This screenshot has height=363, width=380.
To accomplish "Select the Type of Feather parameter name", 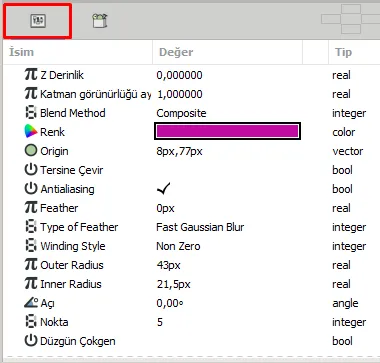I will tap(79, 227).
